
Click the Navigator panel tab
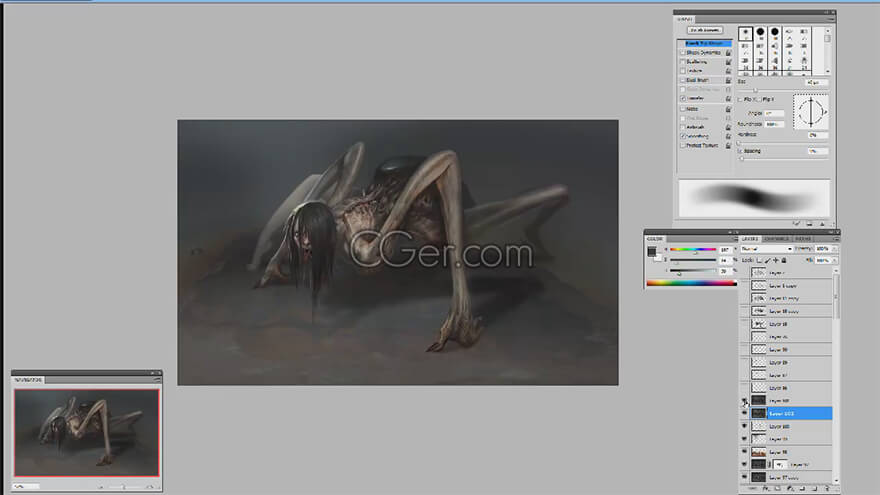coord(28,380)
